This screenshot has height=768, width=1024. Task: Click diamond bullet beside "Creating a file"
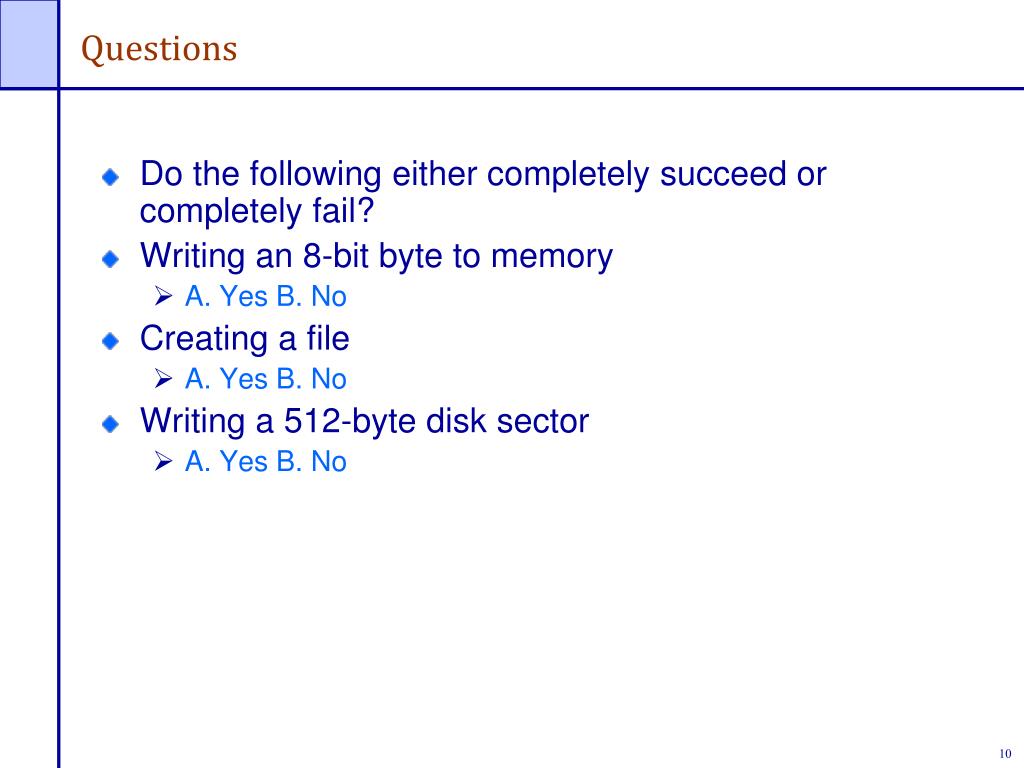[x=111, y=341]
